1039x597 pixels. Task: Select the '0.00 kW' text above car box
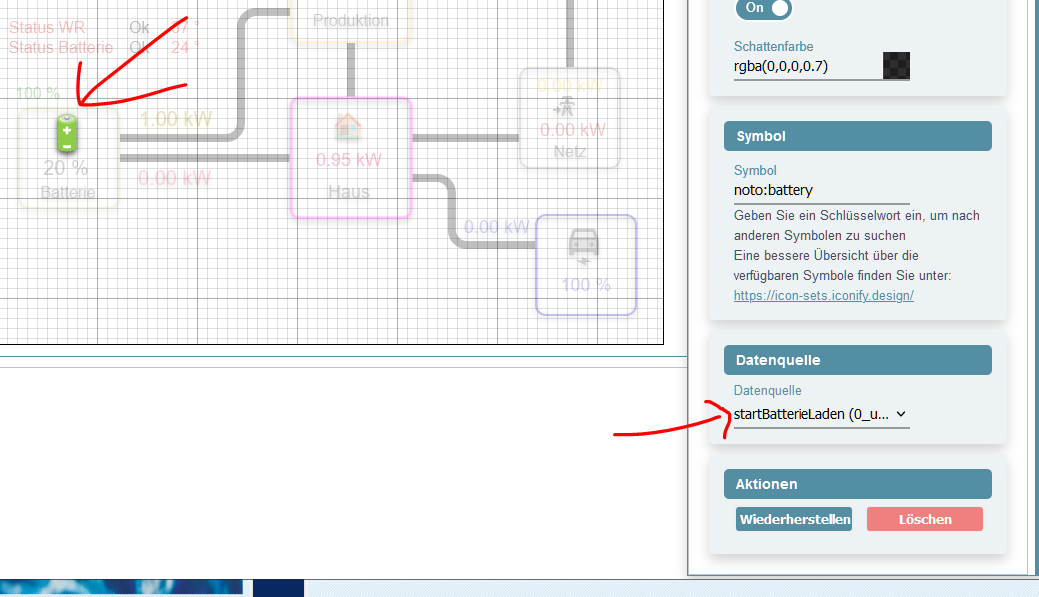(496, 227)
